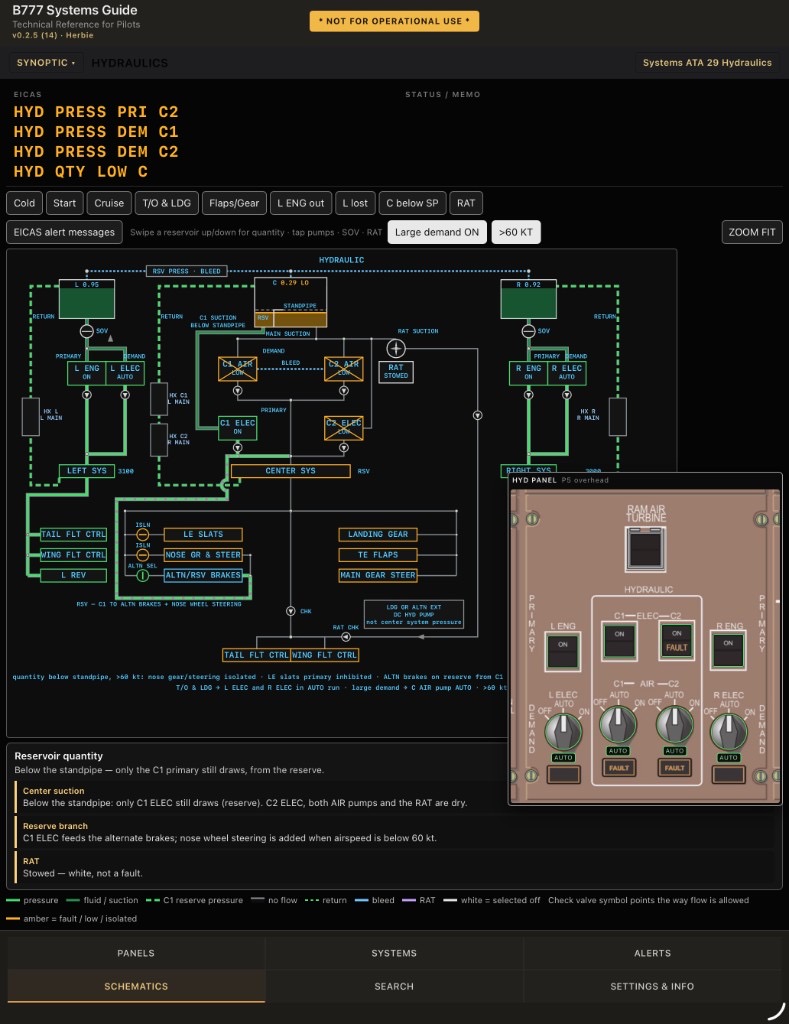Toggle the >60 KT airspeed option
Image resolution: width=789 pixels, height=1024 pixels.
[x=516, y=232]
